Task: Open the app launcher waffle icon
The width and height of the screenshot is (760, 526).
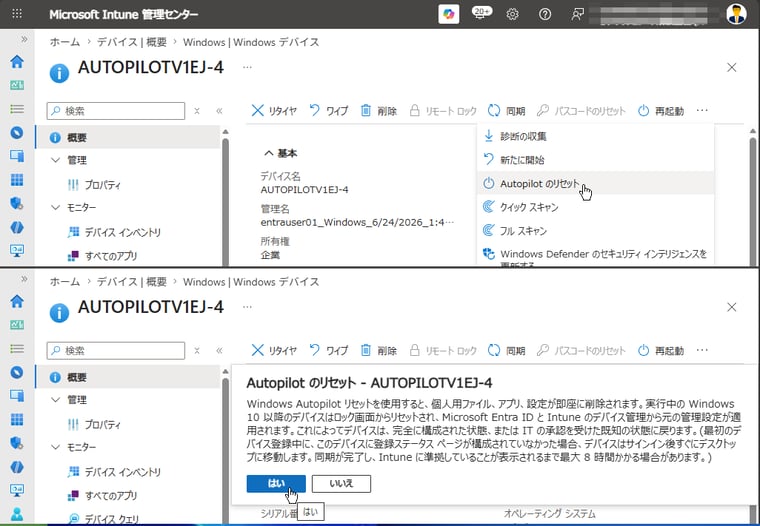Action: tap(17, 14)
